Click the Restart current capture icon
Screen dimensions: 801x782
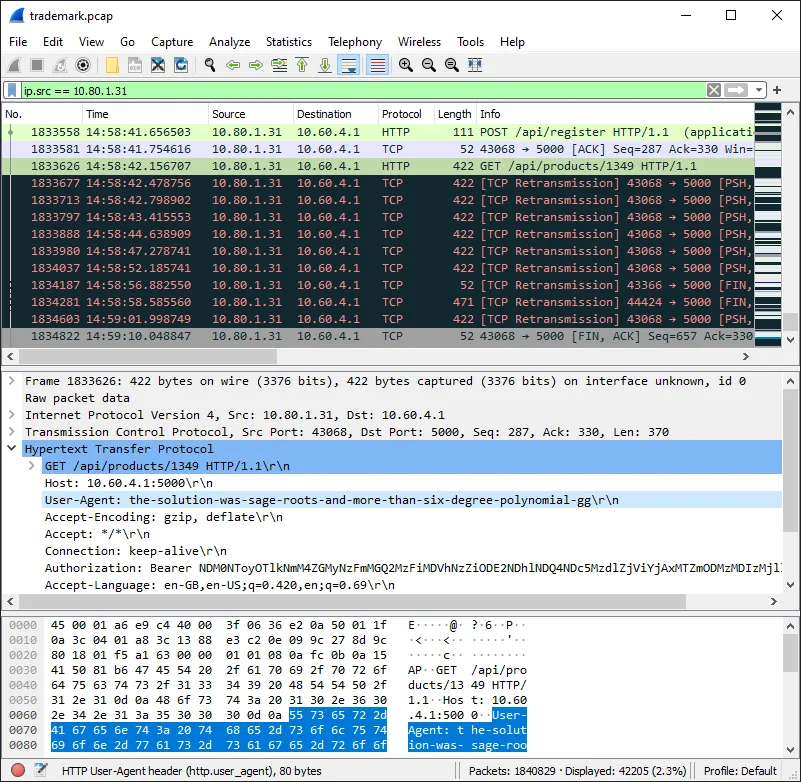coord(60,65)
